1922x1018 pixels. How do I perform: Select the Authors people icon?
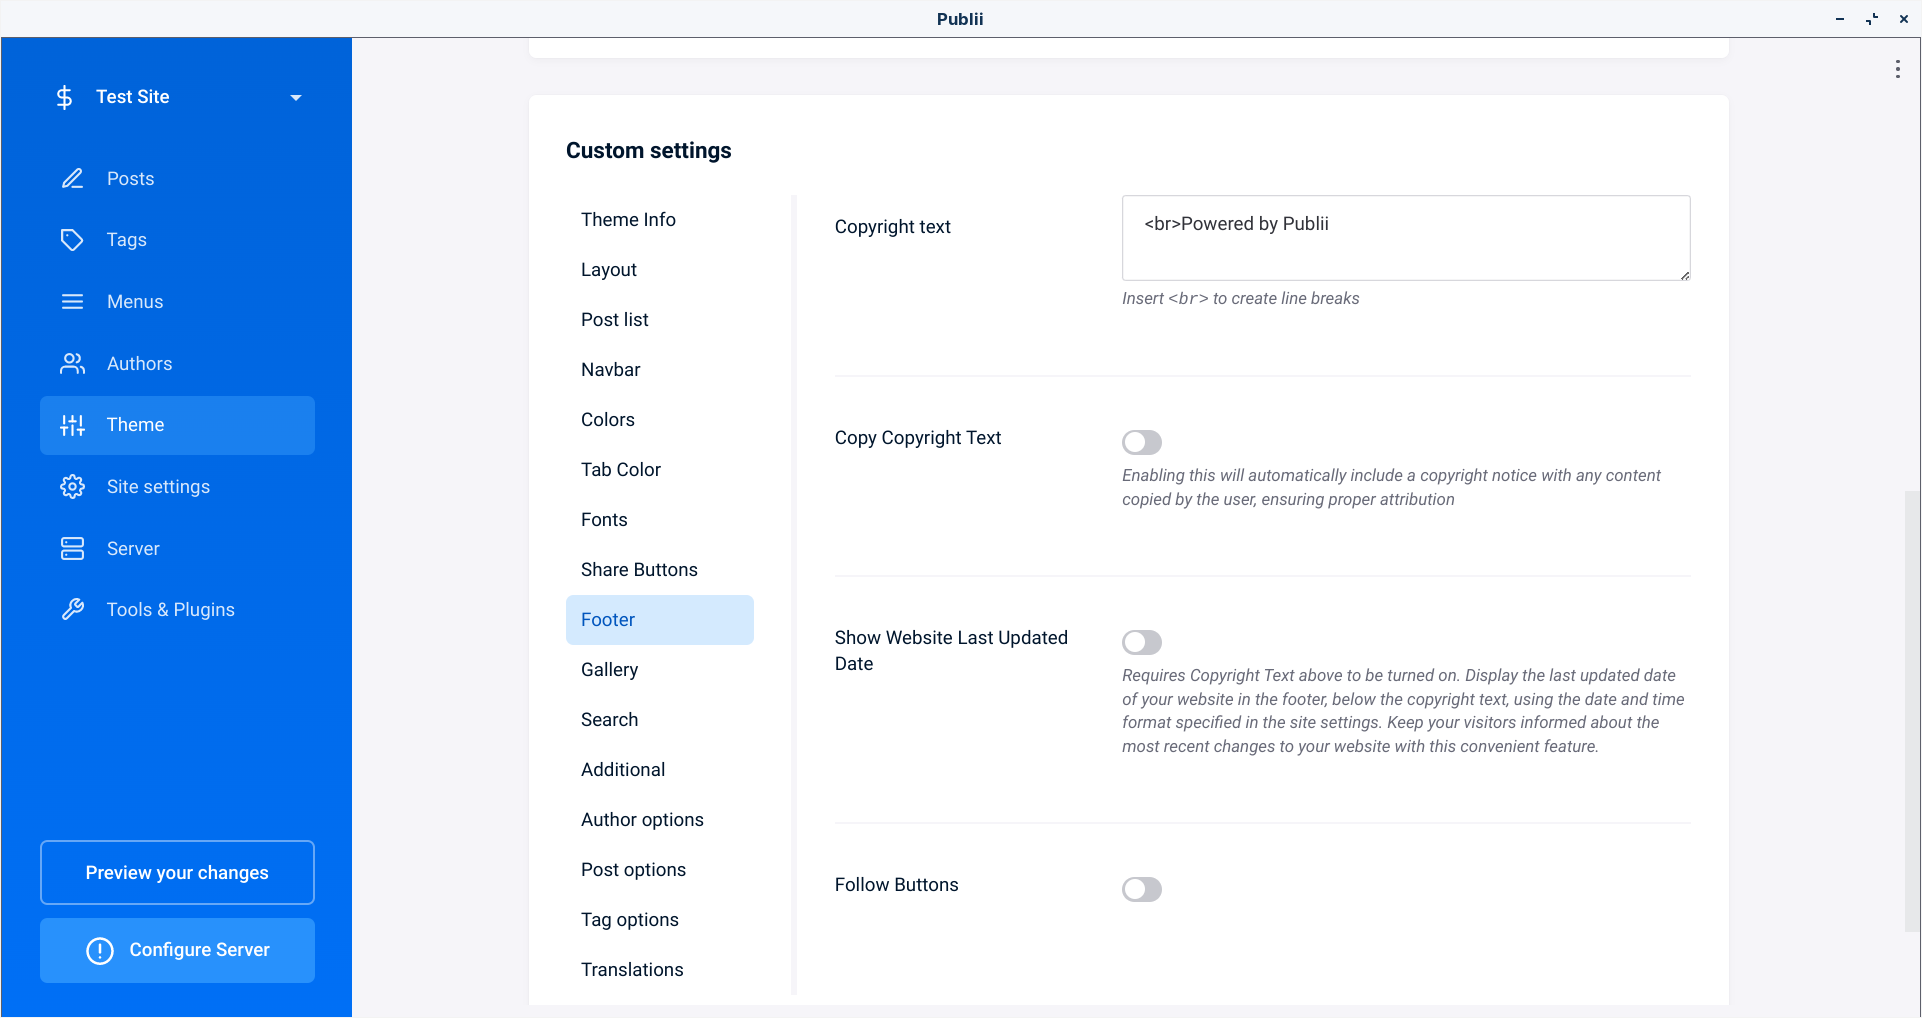coord(72,363)
